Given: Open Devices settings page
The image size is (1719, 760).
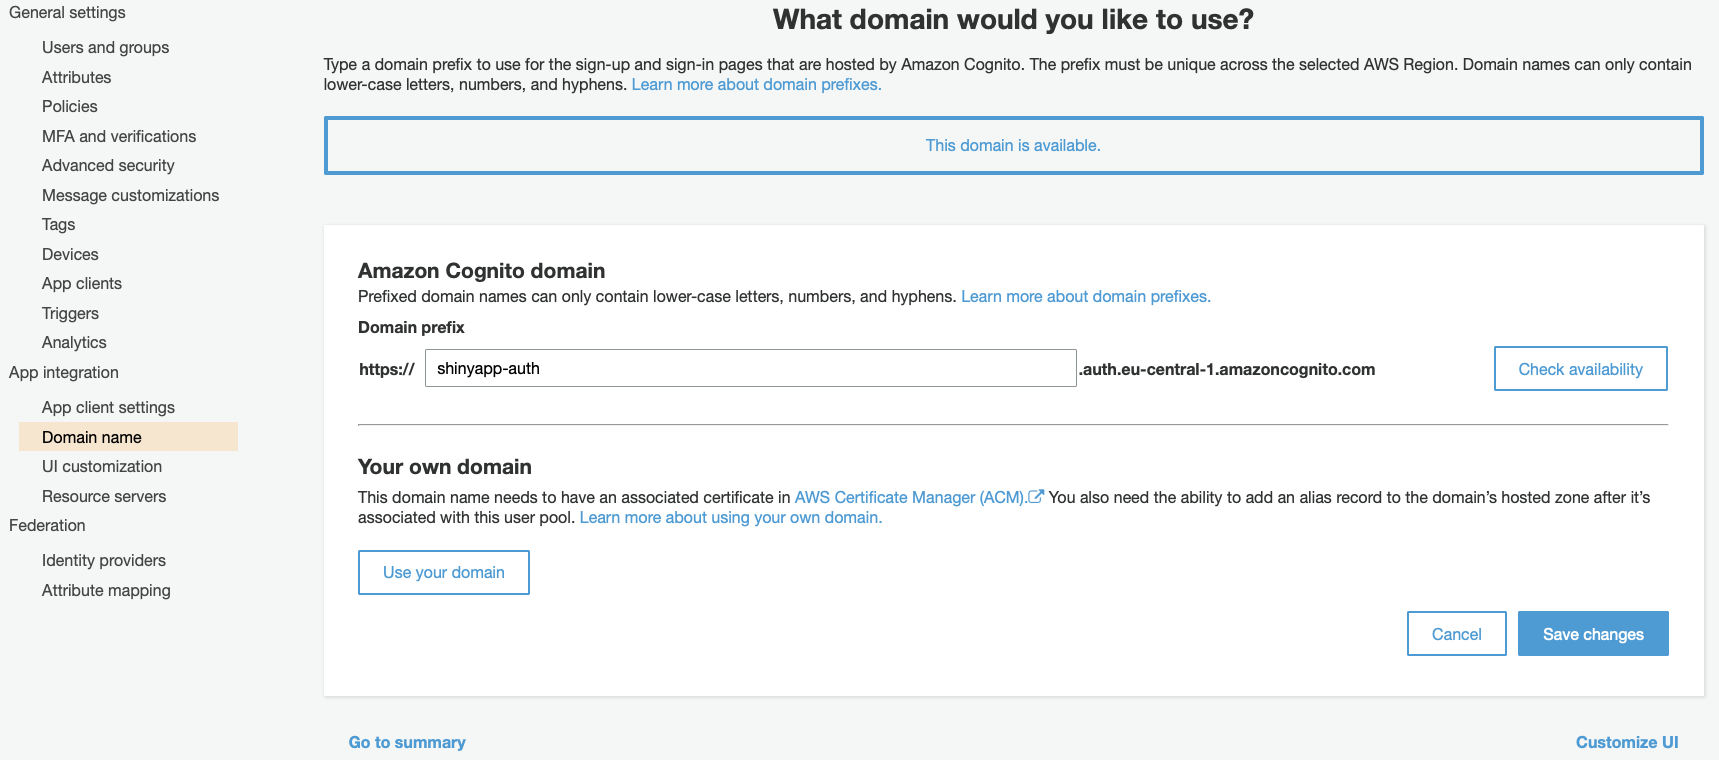Looking at the screenshot, I should pyautogui.click(x=70, y=254).
